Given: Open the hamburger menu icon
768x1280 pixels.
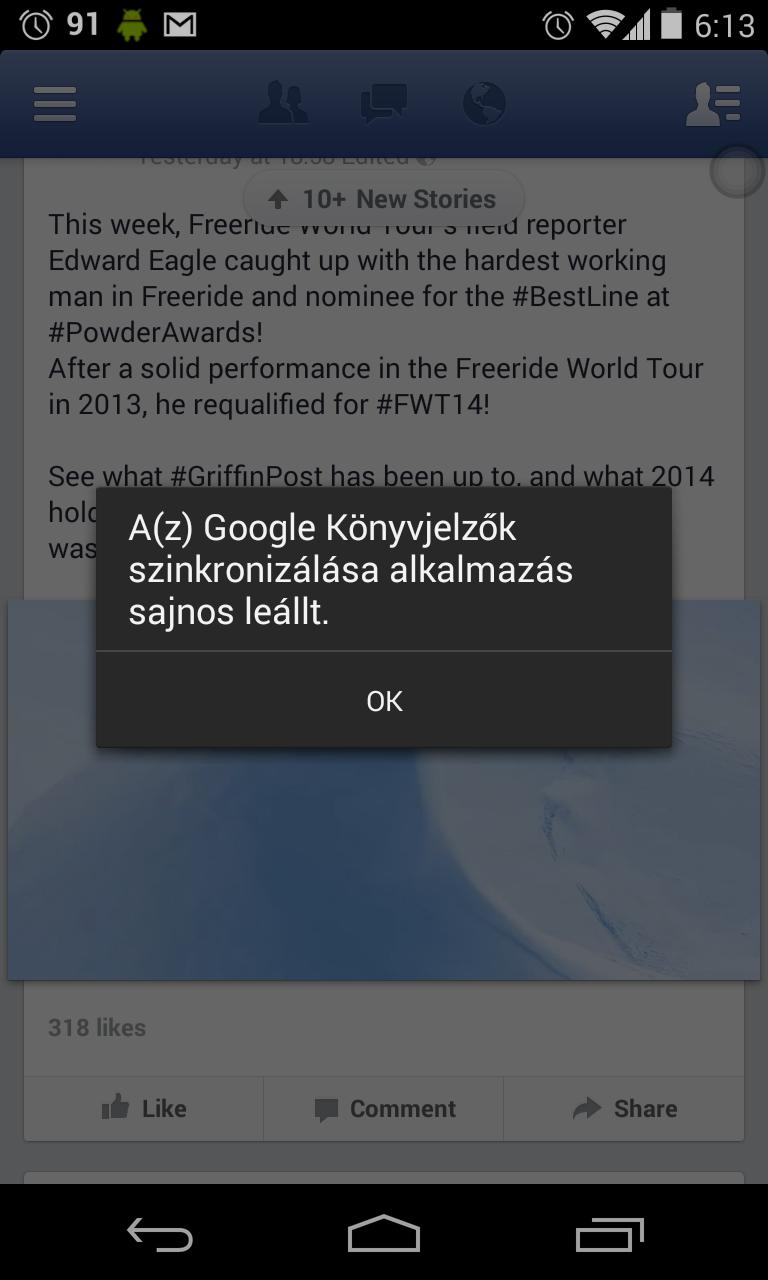Looking at the screenshot, I should click(x=55, y=104).
